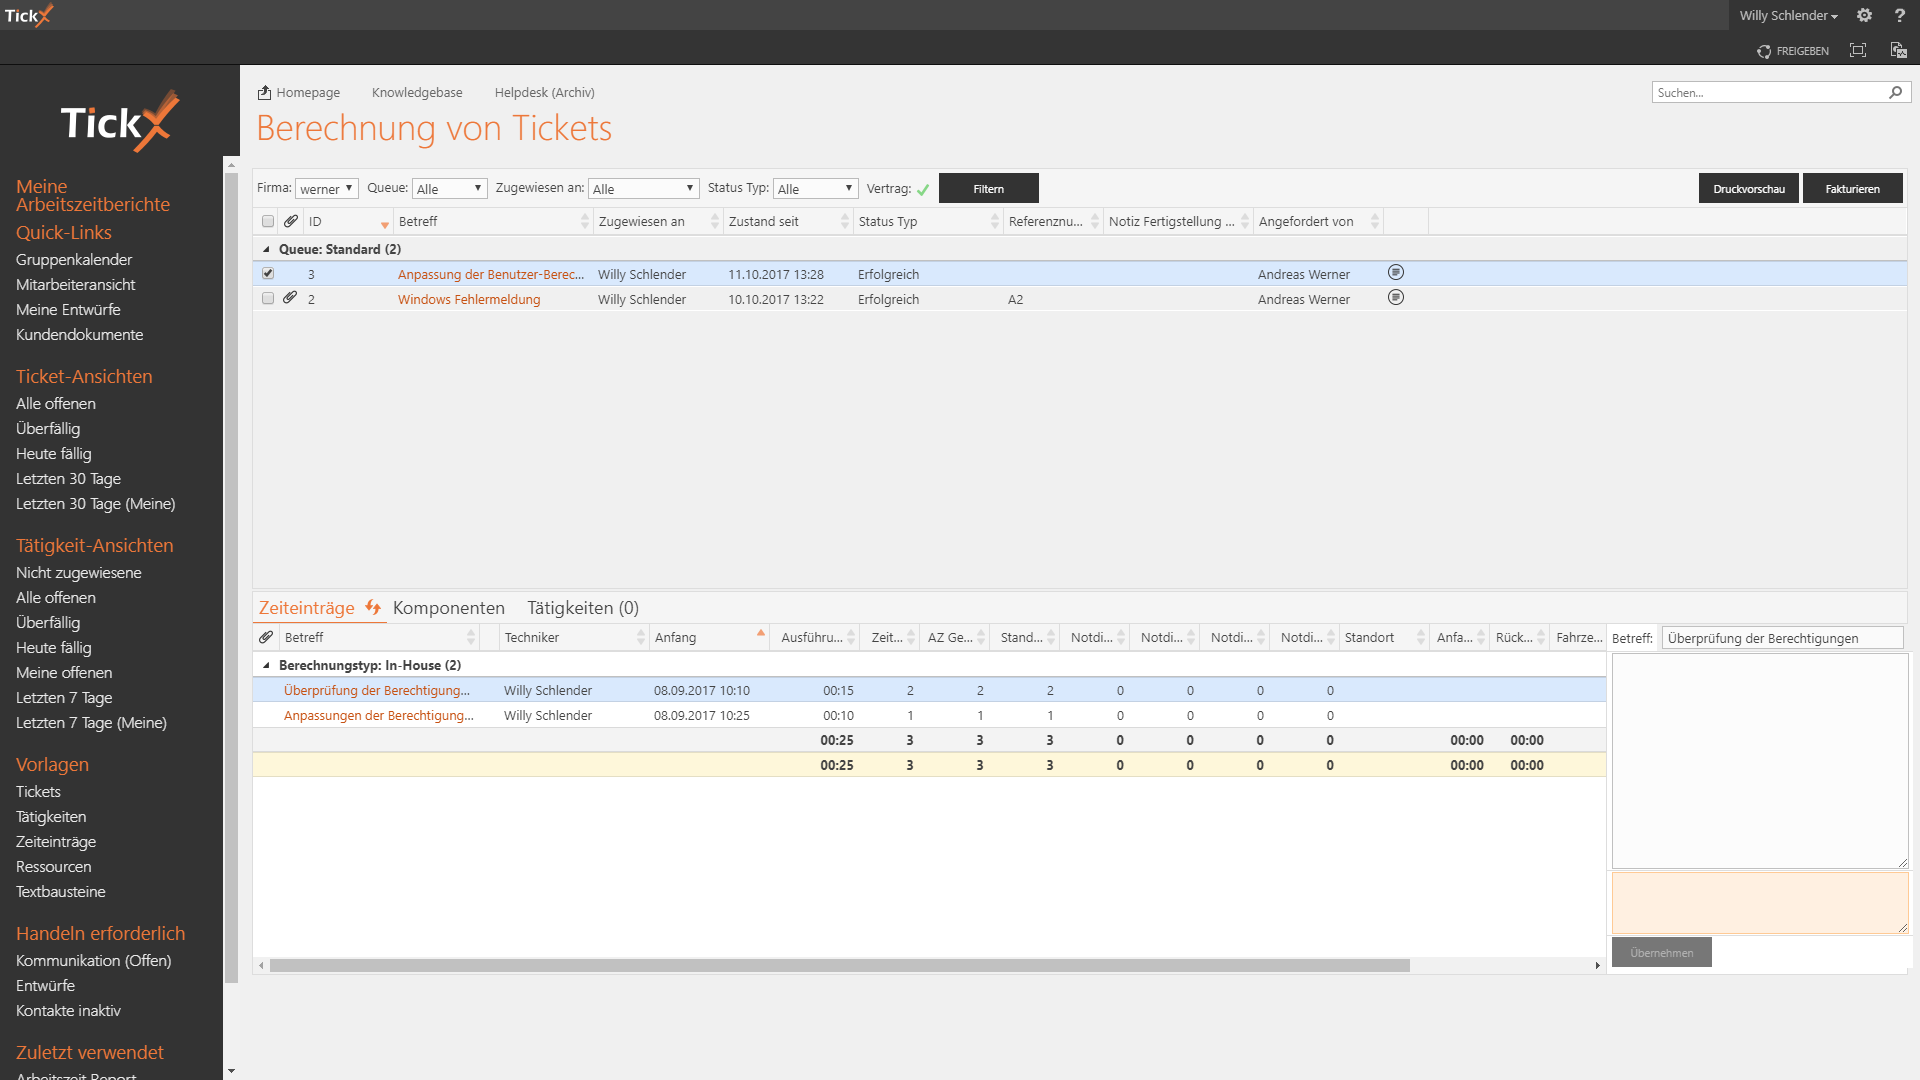Sort by Zustand seit column header
The image size is (1920, 1080).
764,221
